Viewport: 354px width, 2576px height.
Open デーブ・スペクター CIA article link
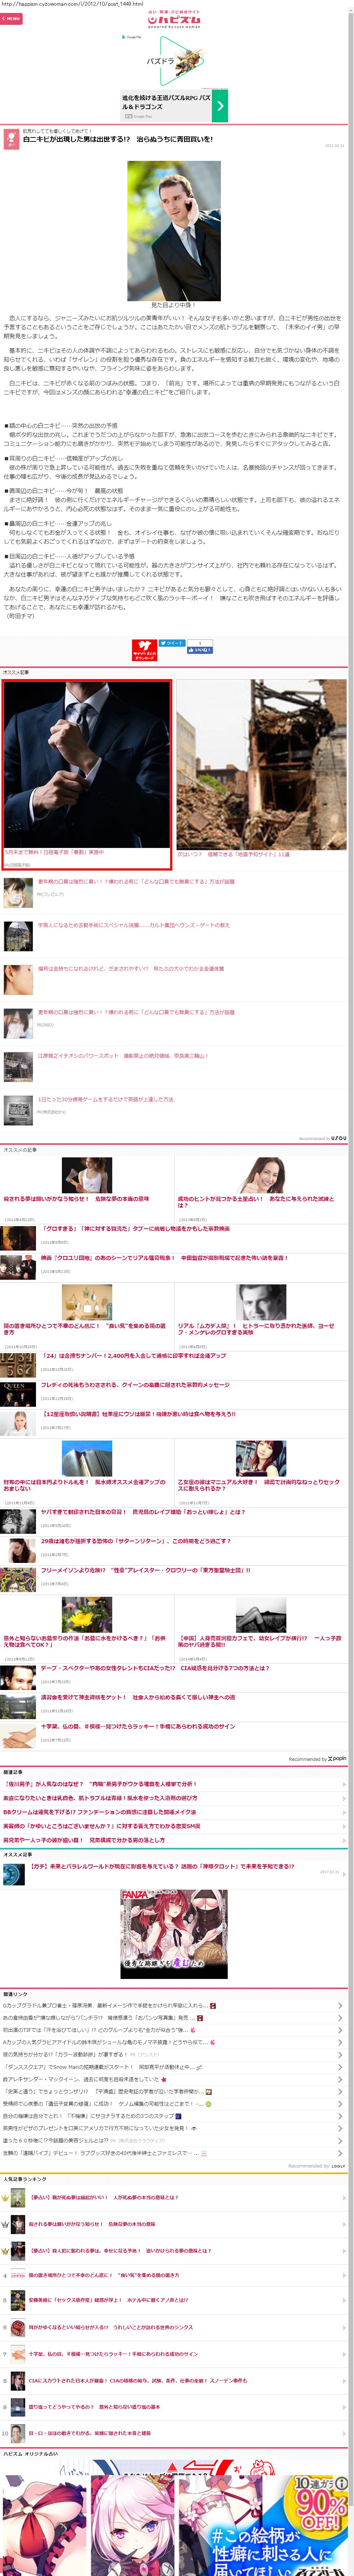click(x=155, y=1668)
